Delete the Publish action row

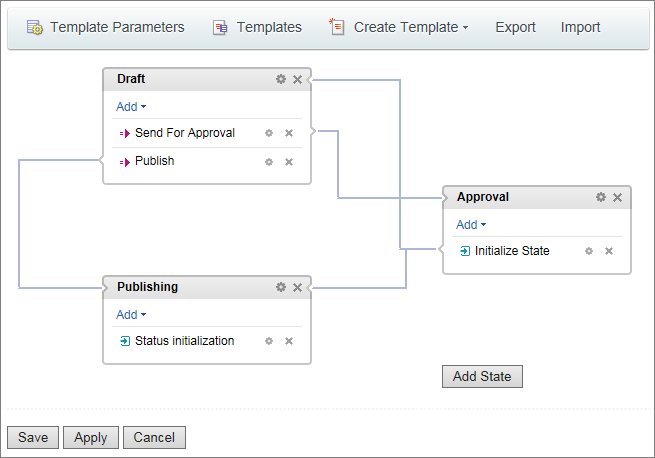point(289,162)
